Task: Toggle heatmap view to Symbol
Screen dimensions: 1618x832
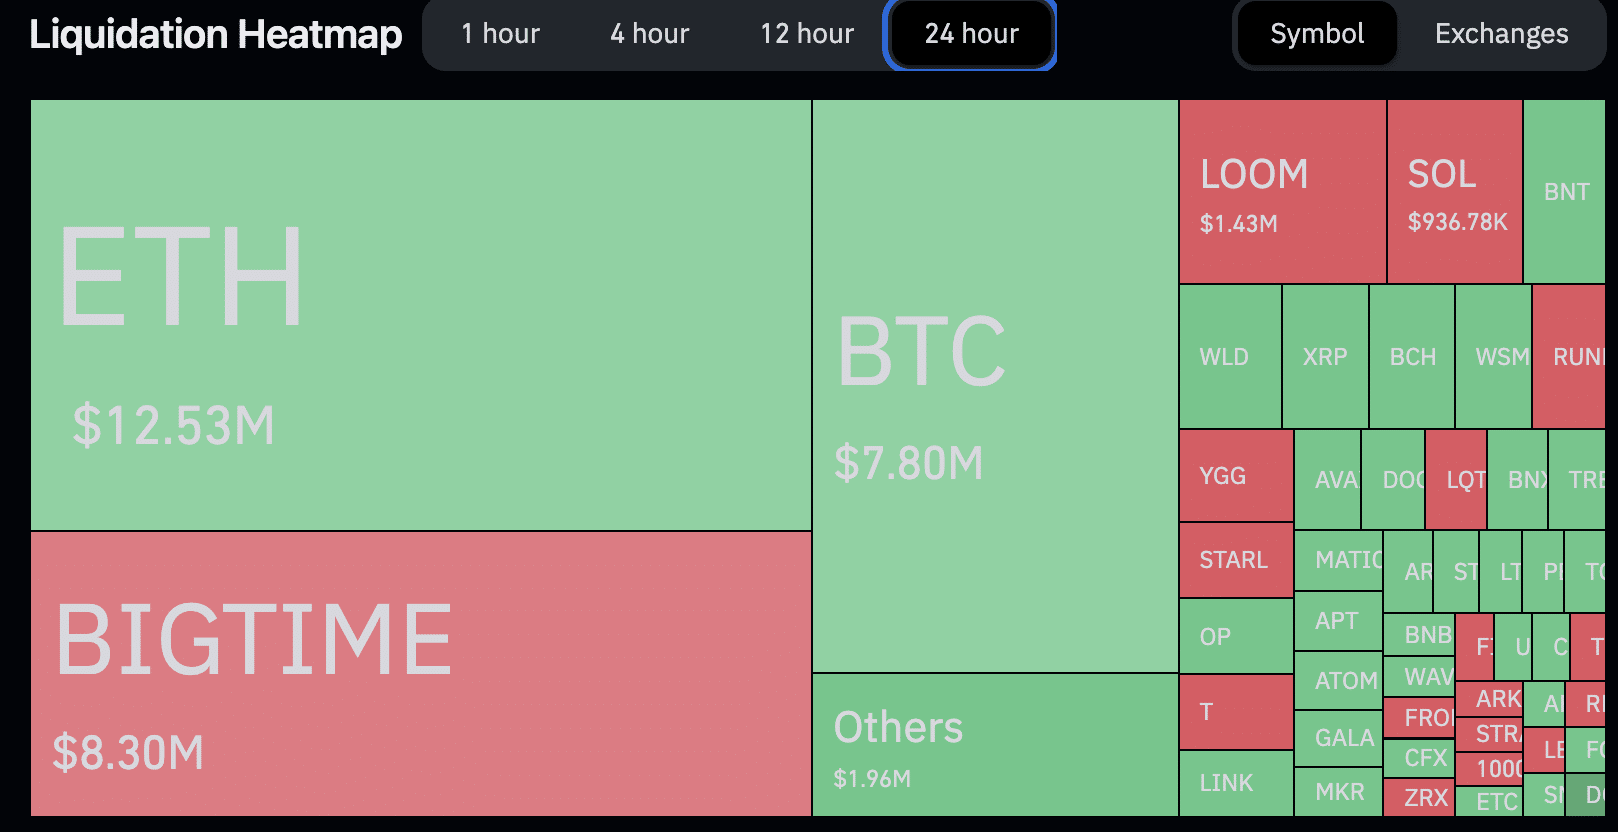Action: (x=1316, y=34)
